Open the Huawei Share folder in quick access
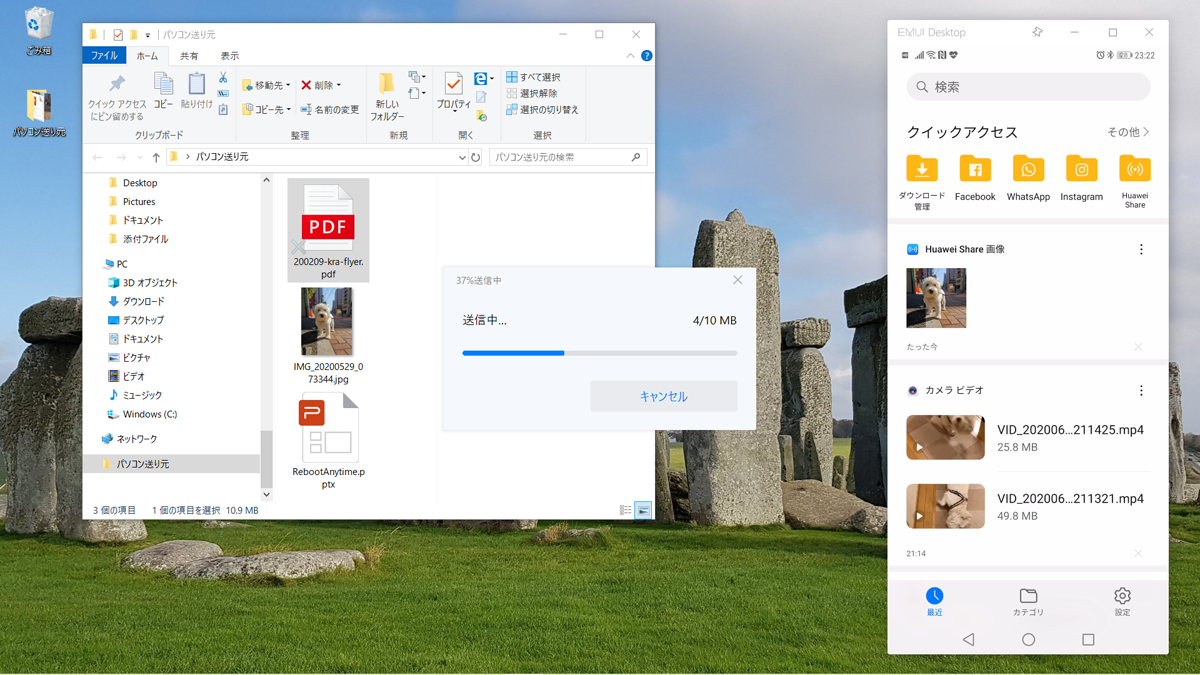1200x675 pixels. 1135,182
